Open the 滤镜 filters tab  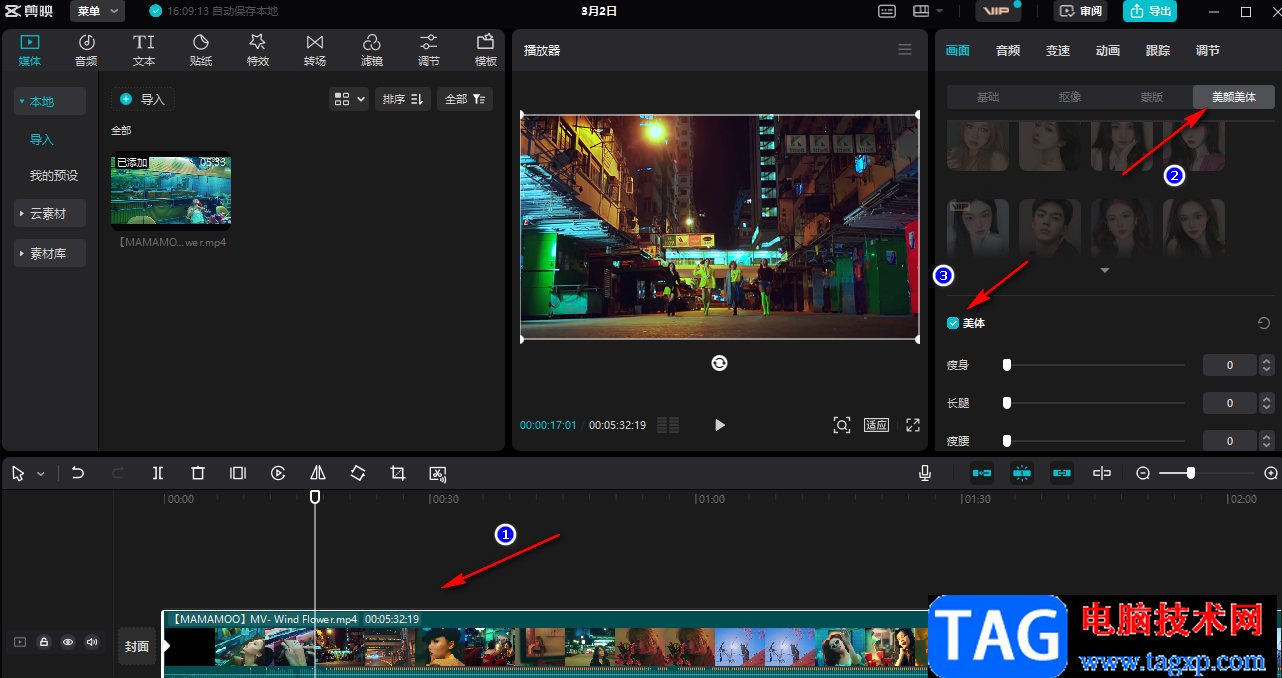[x=371, y=50]
